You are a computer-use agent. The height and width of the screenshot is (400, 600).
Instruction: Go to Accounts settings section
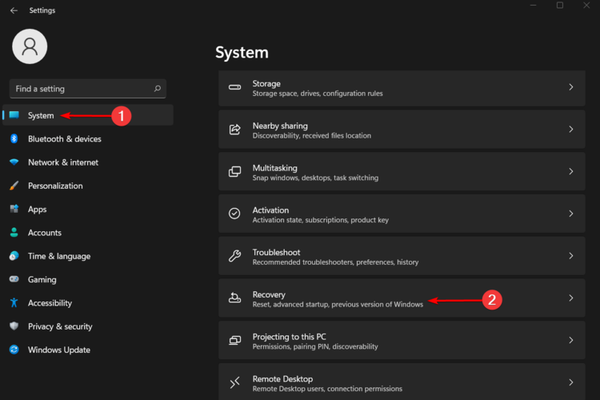click(45, 233)
